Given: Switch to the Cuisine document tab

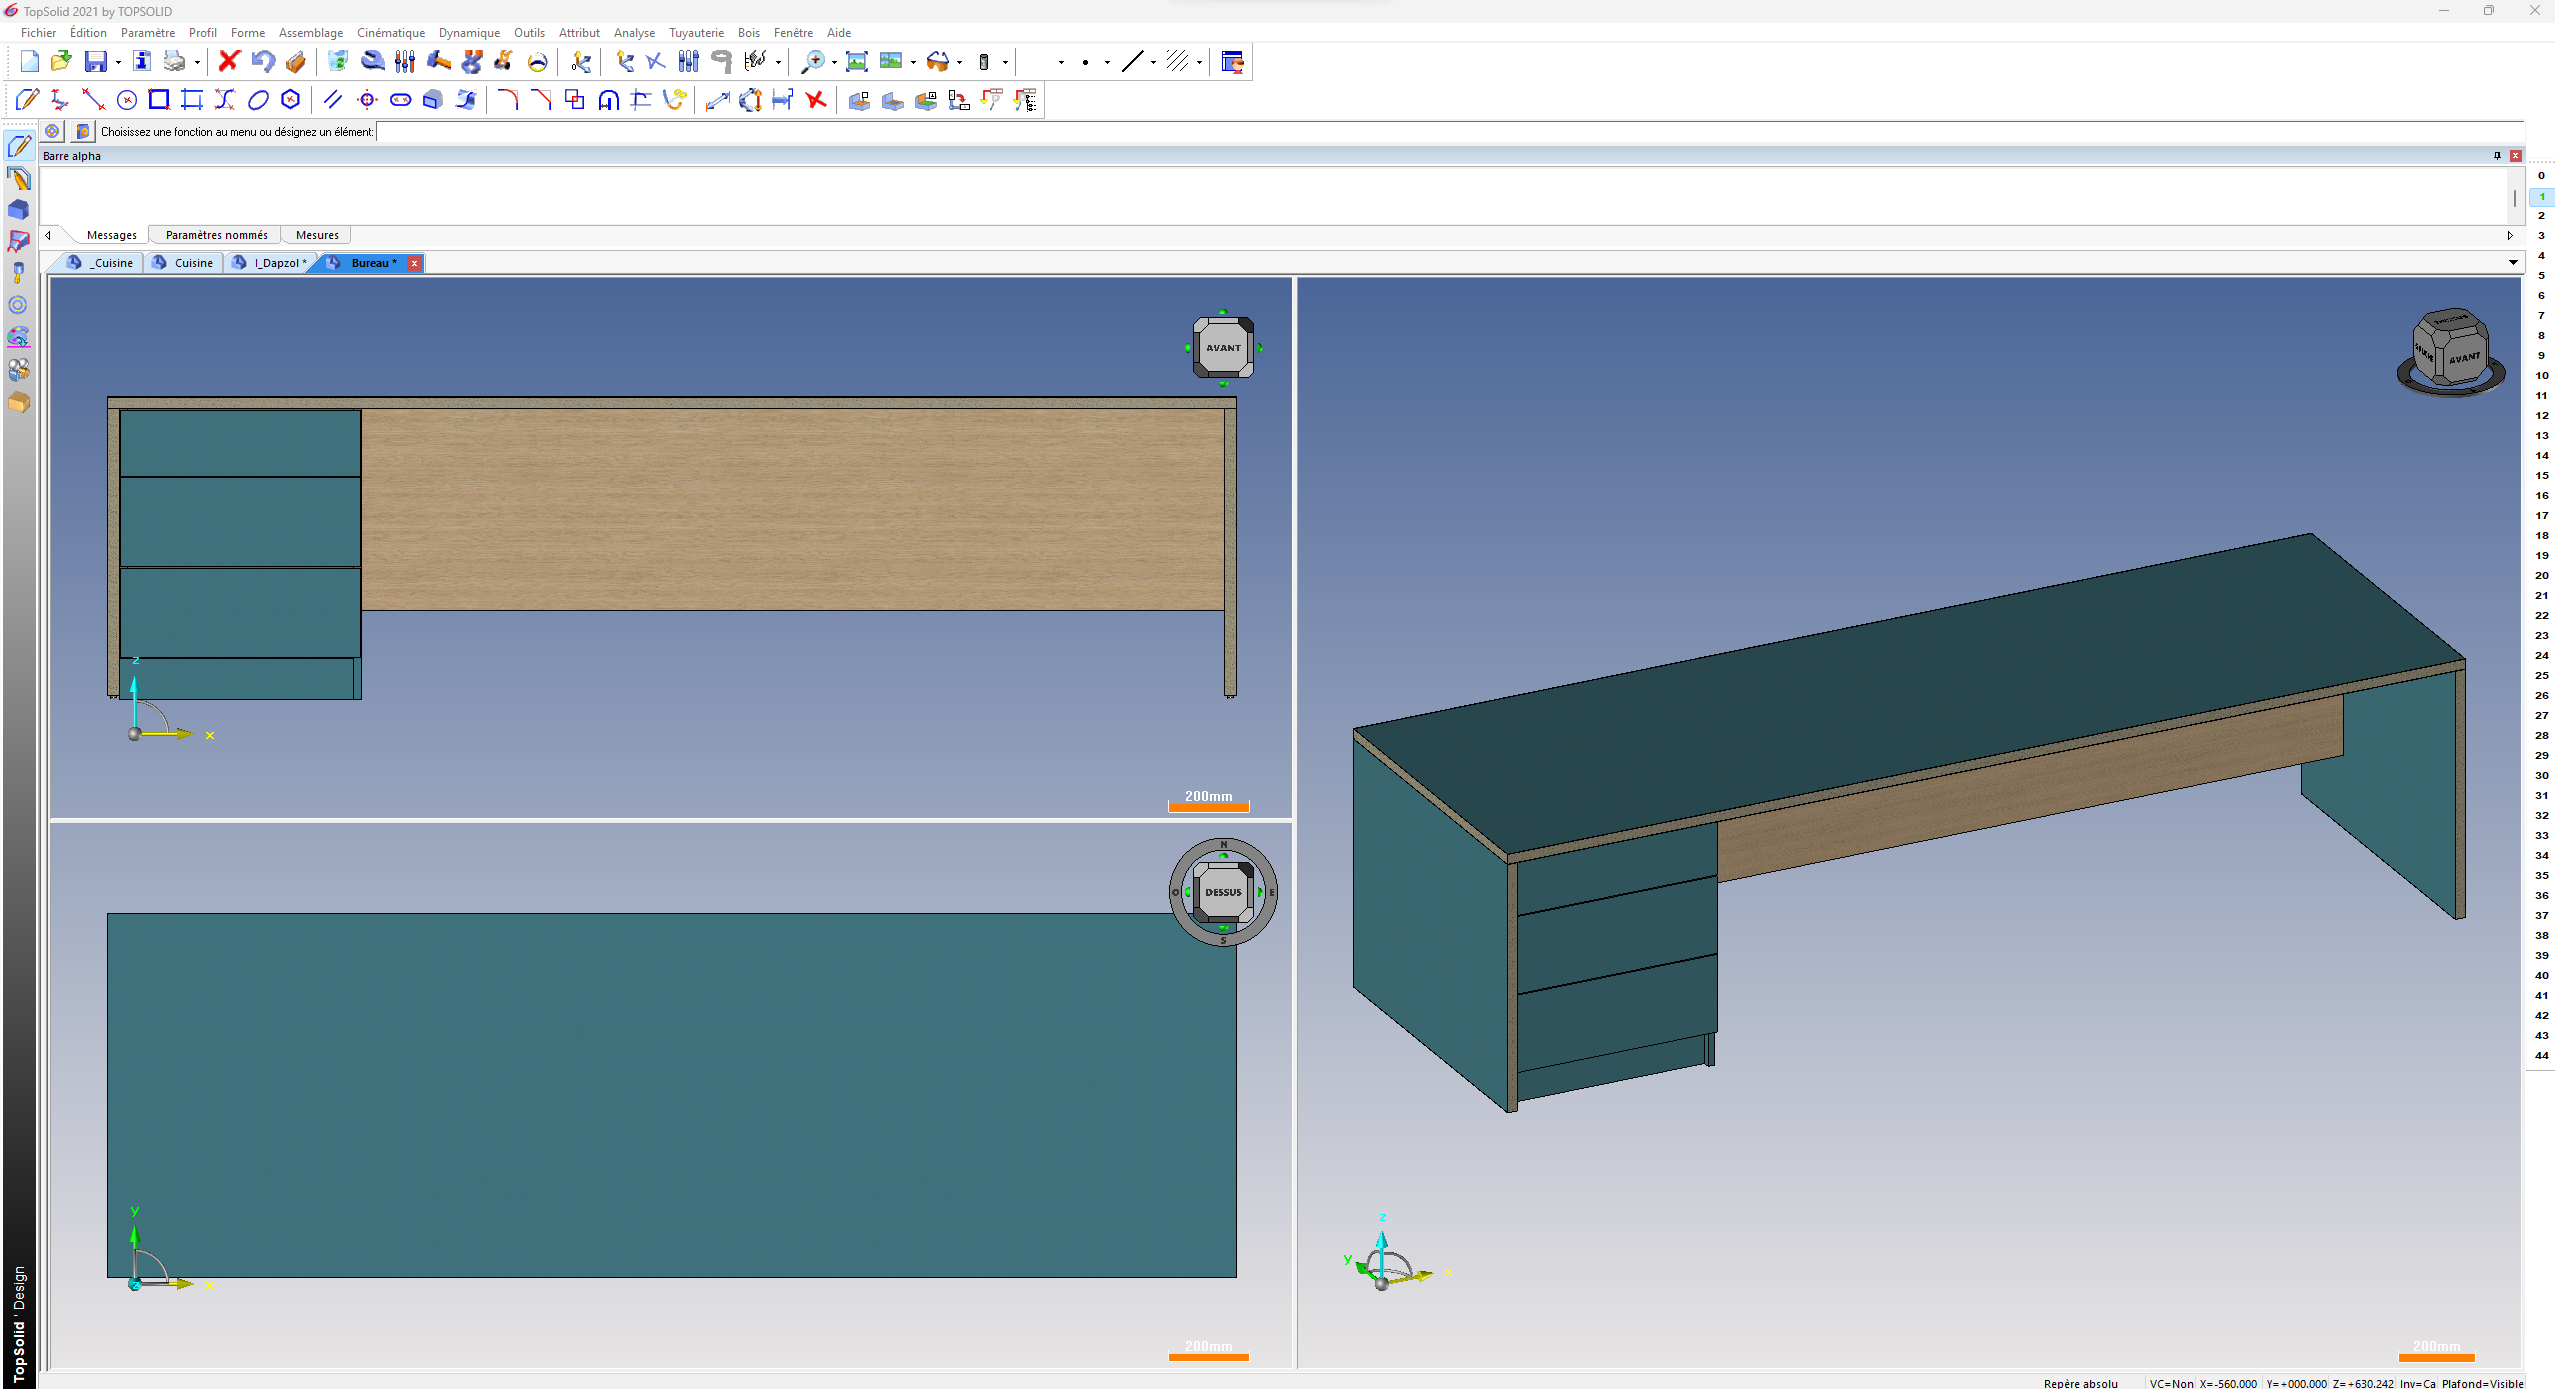Looking at the screenshot, I should pyautogui.click(x=185, y=263).
